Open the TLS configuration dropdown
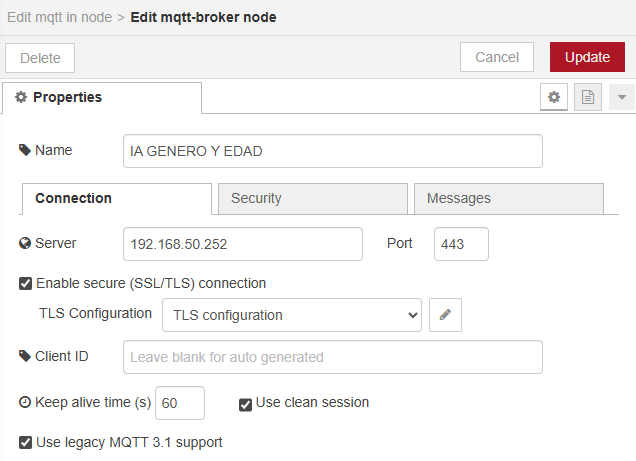 tap(292, 315)
